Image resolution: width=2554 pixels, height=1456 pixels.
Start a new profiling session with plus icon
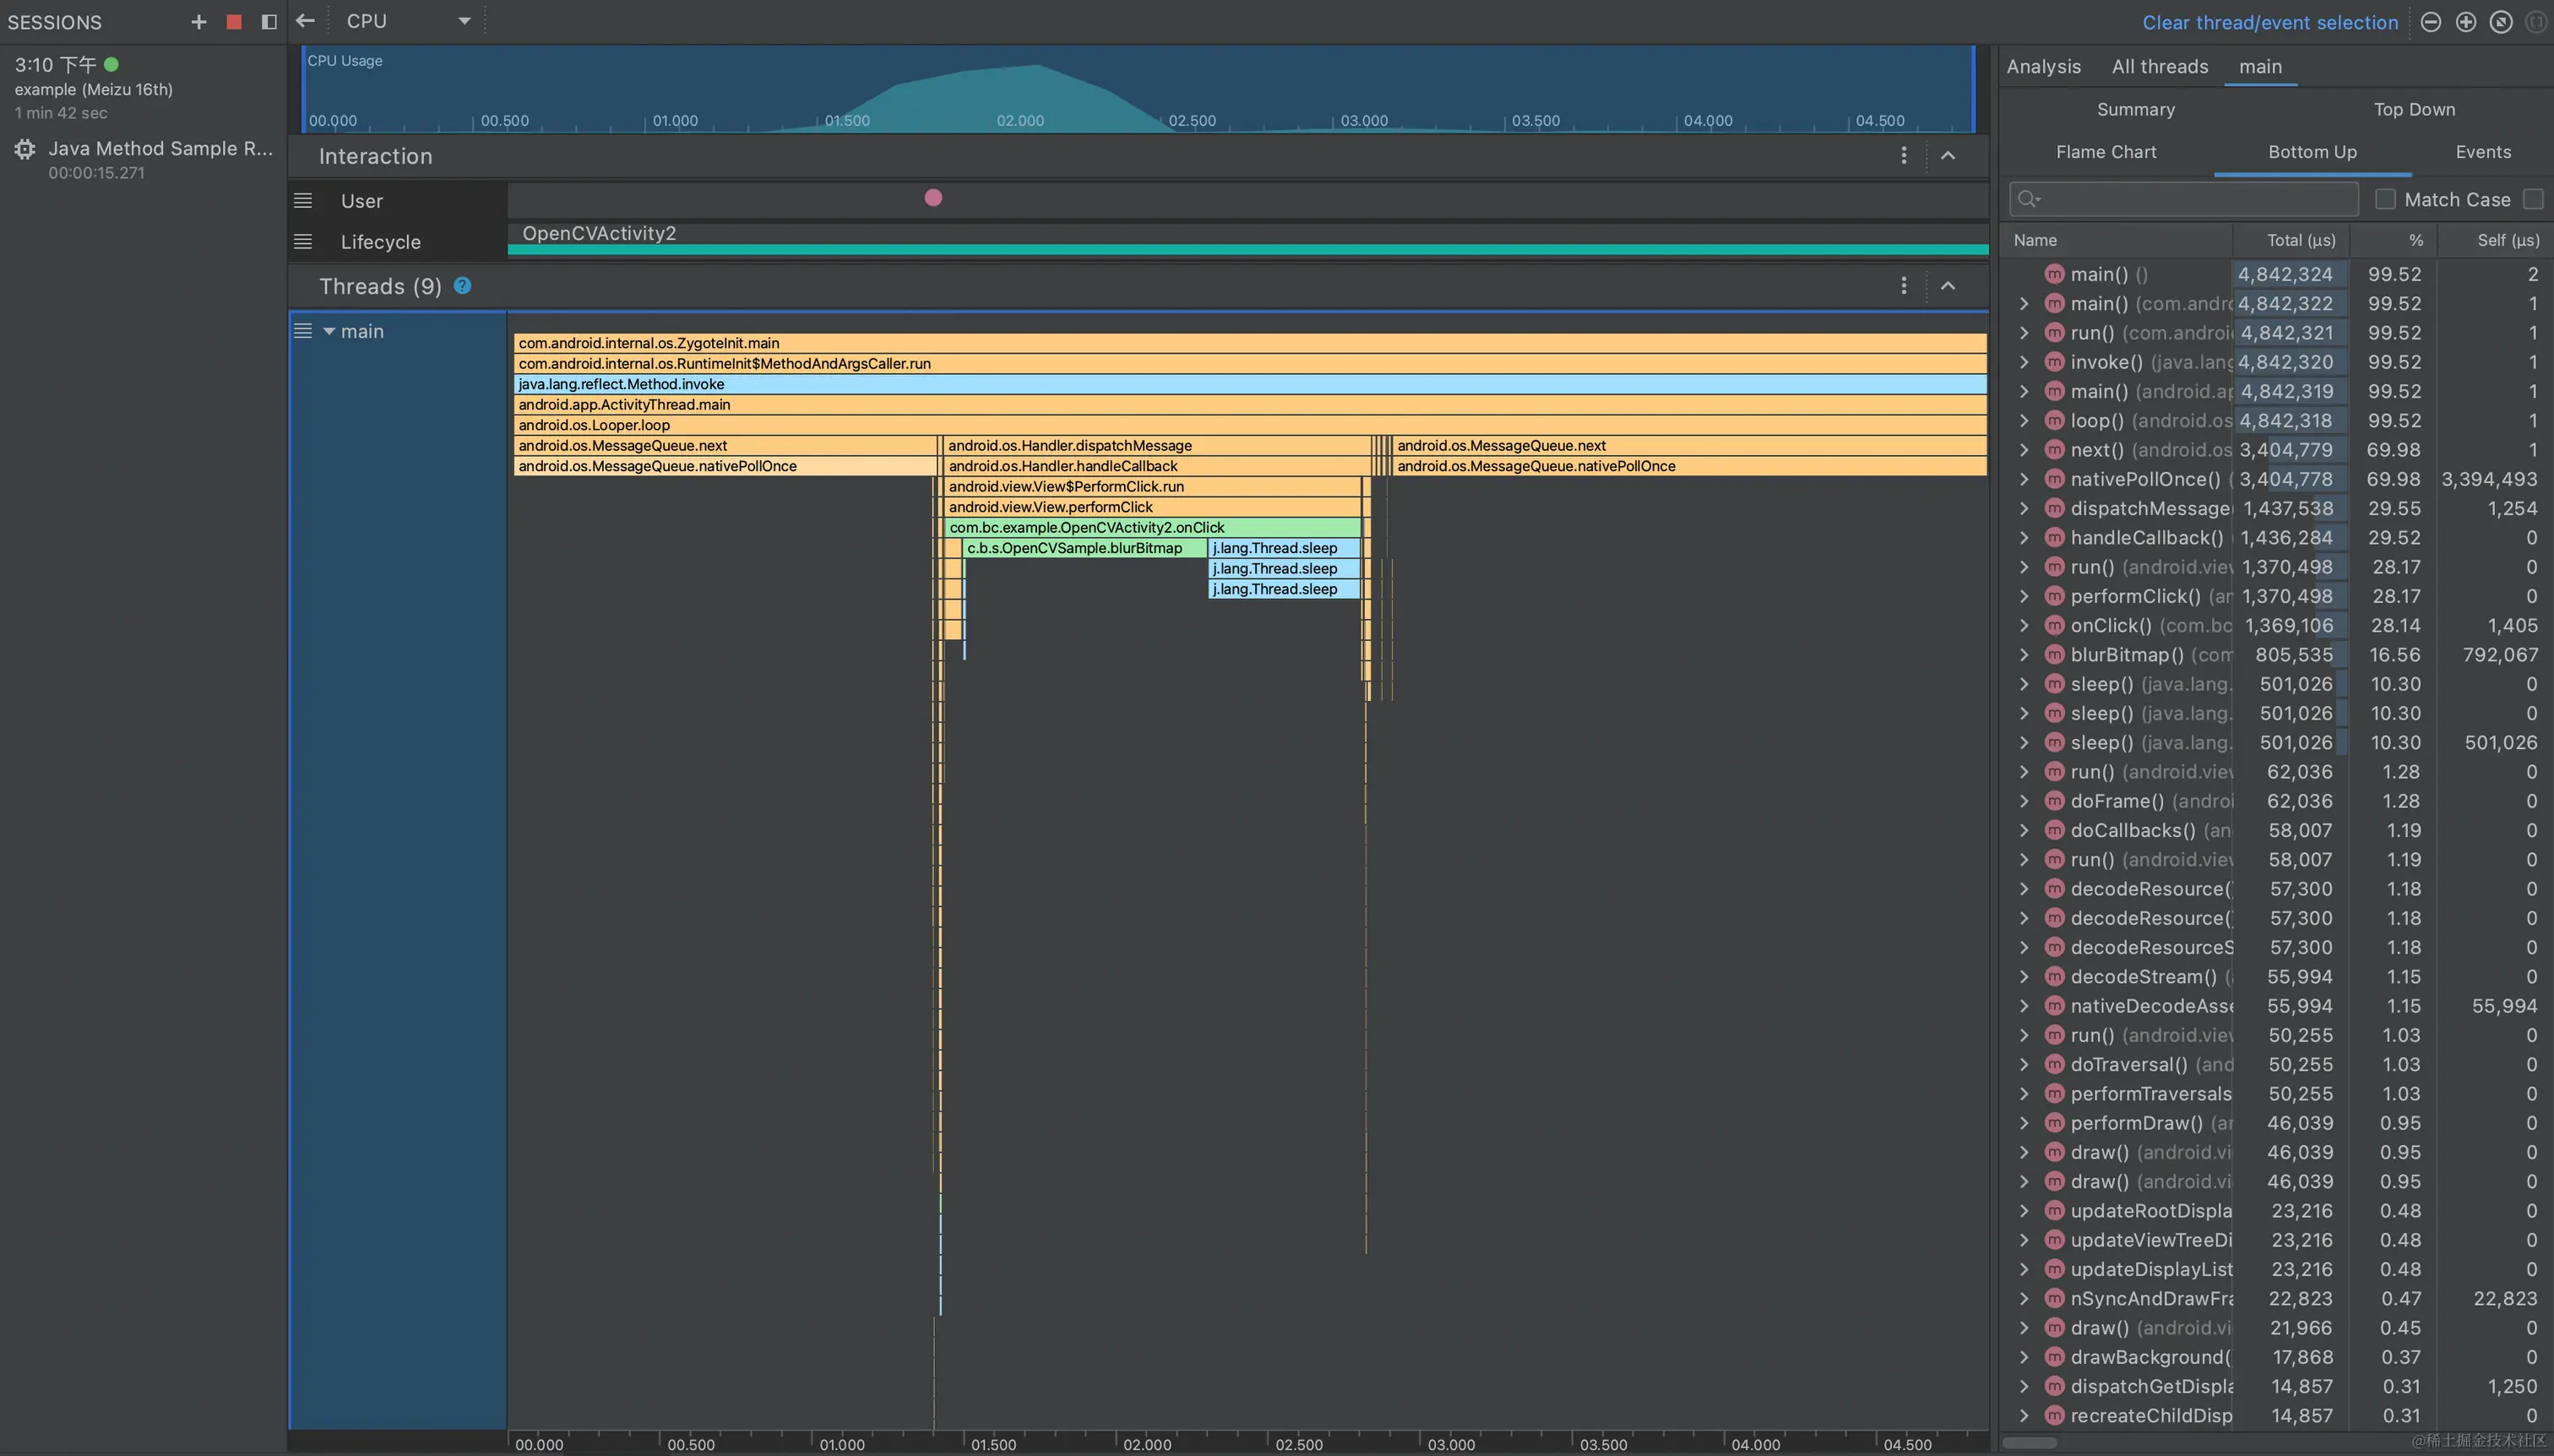click(x=198, y=22)
